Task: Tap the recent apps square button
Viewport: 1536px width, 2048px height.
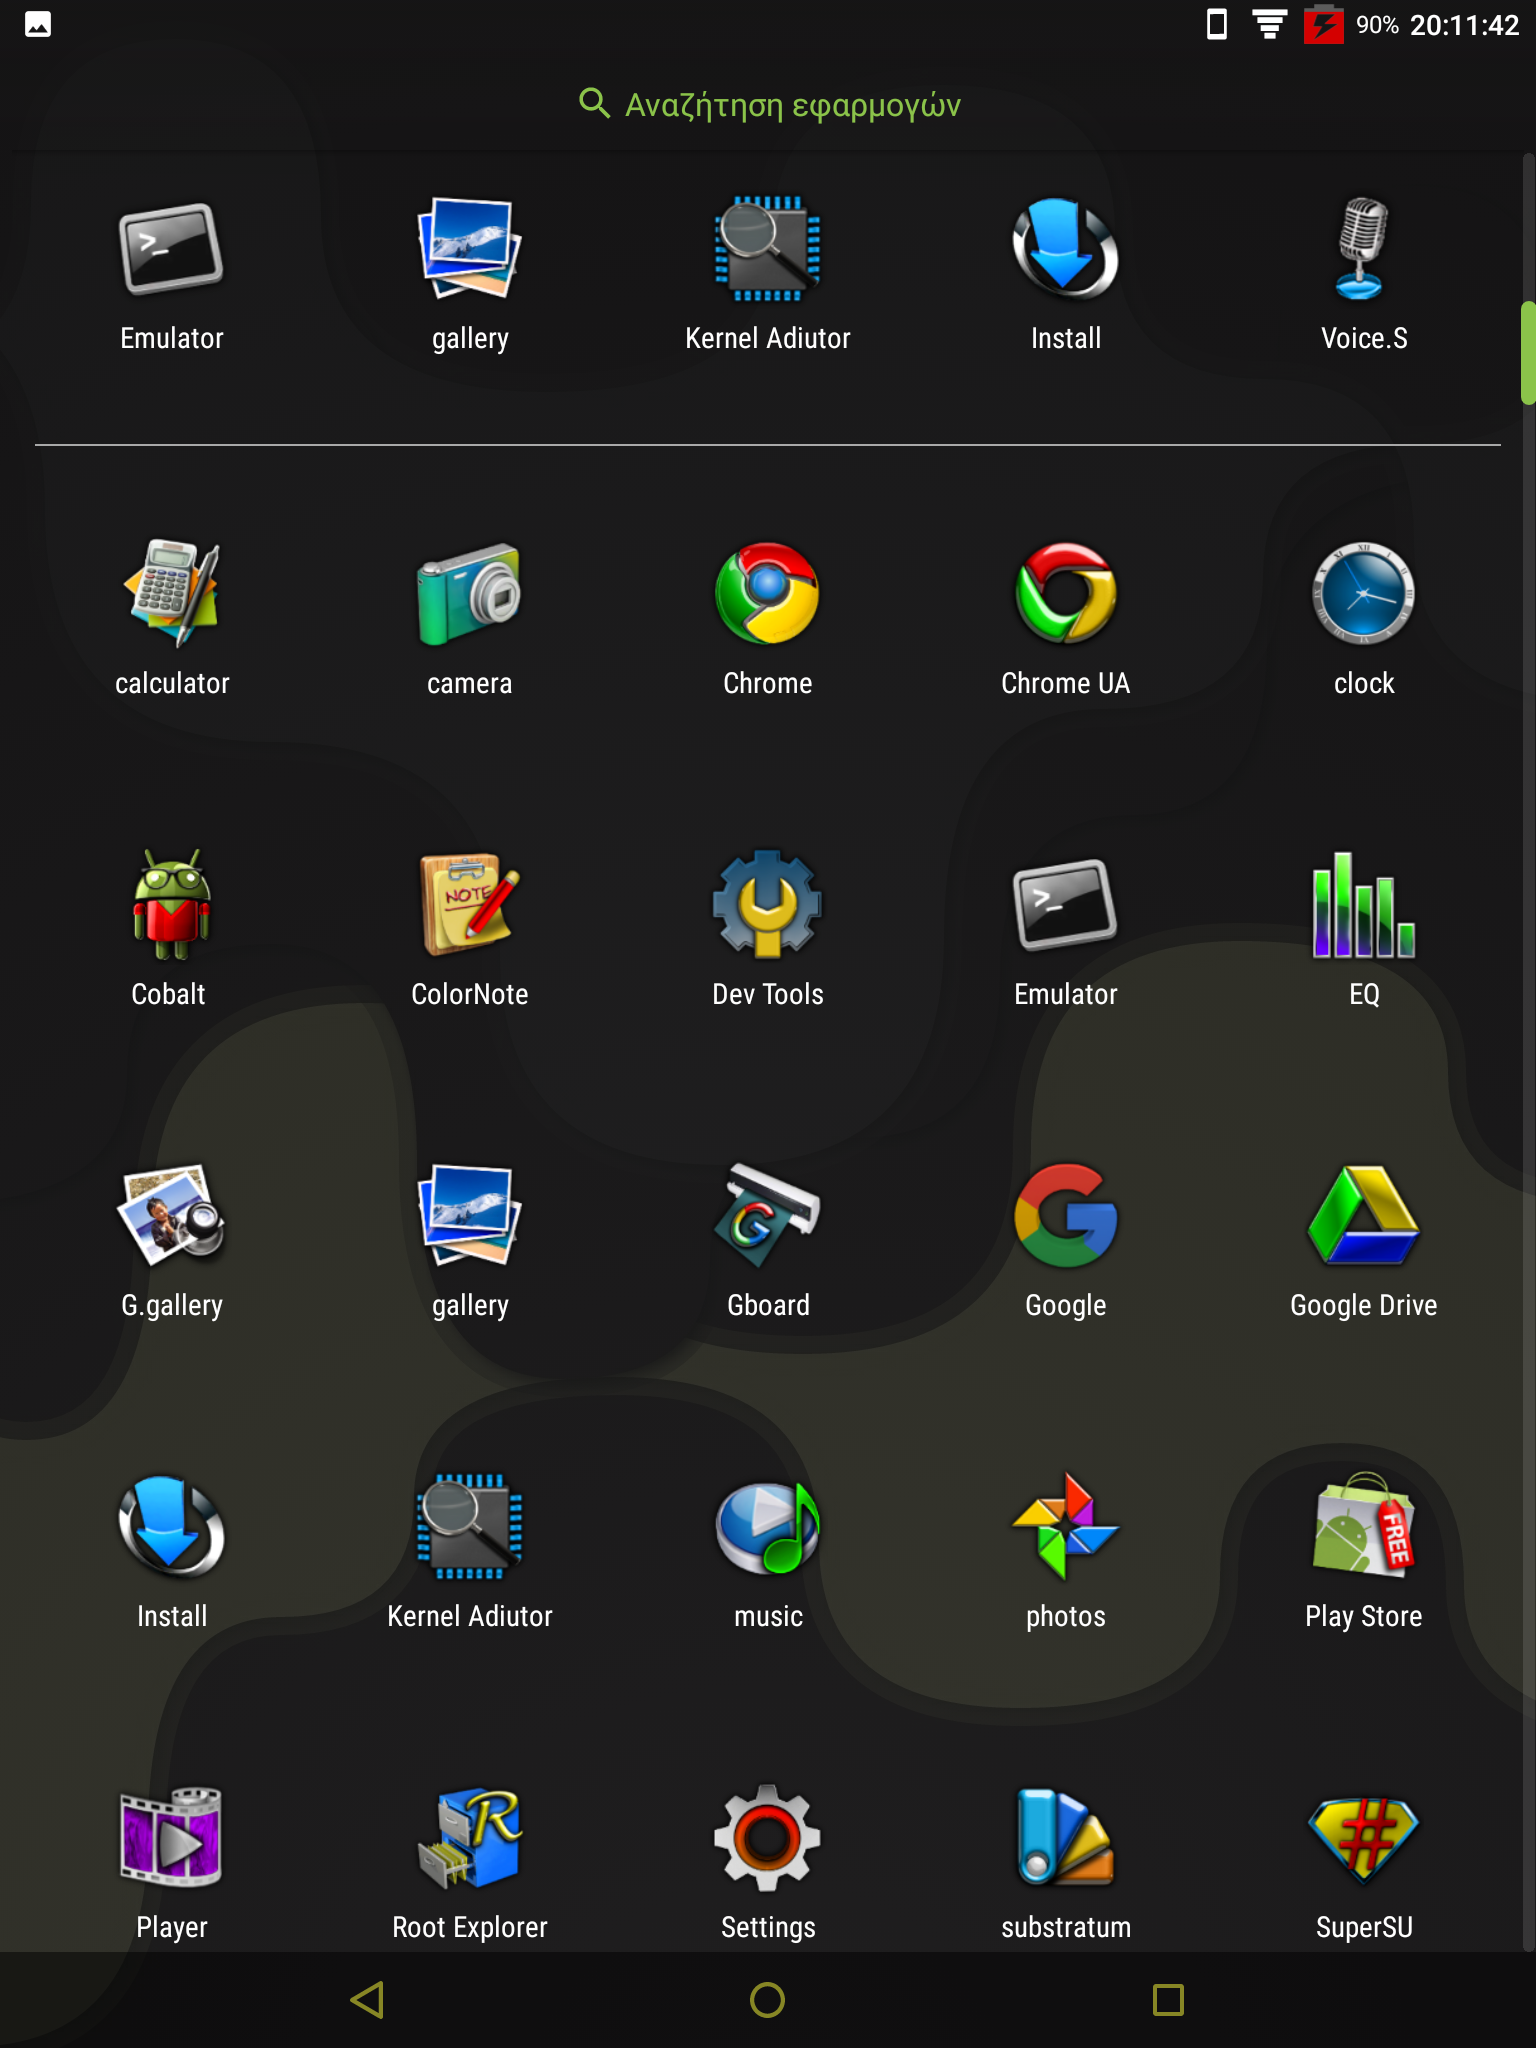Action: [x=1168, y=2000]
